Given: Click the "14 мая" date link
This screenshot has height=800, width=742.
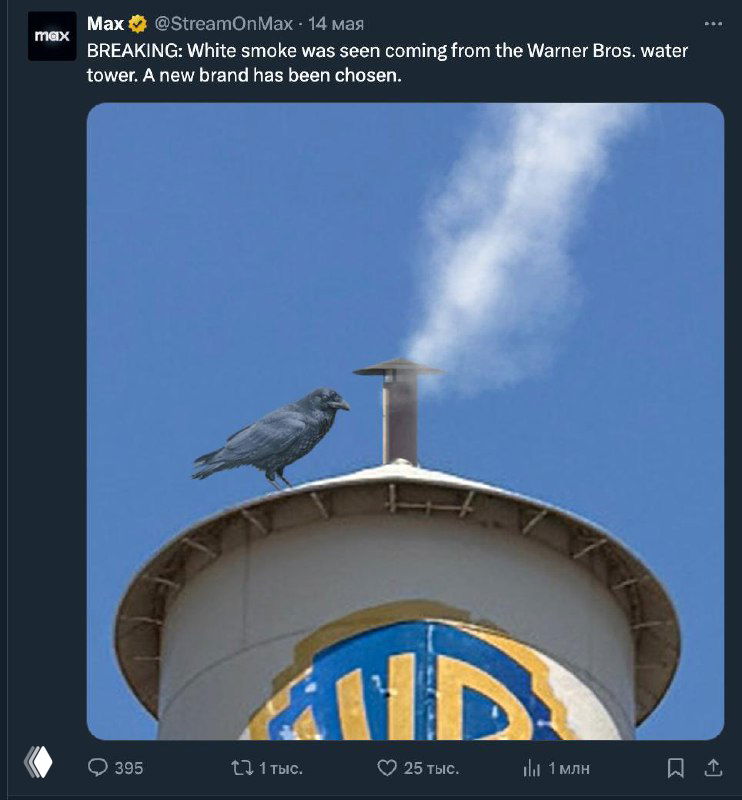Looking at the screenshot, I should 336,23.
